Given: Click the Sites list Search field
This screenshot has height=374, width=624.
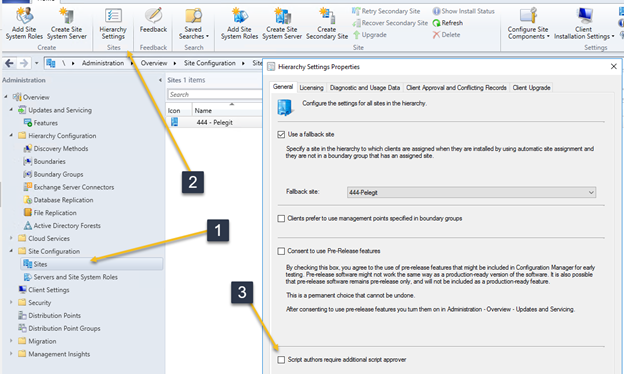Looking at the screenshot, I should point(214,94).
